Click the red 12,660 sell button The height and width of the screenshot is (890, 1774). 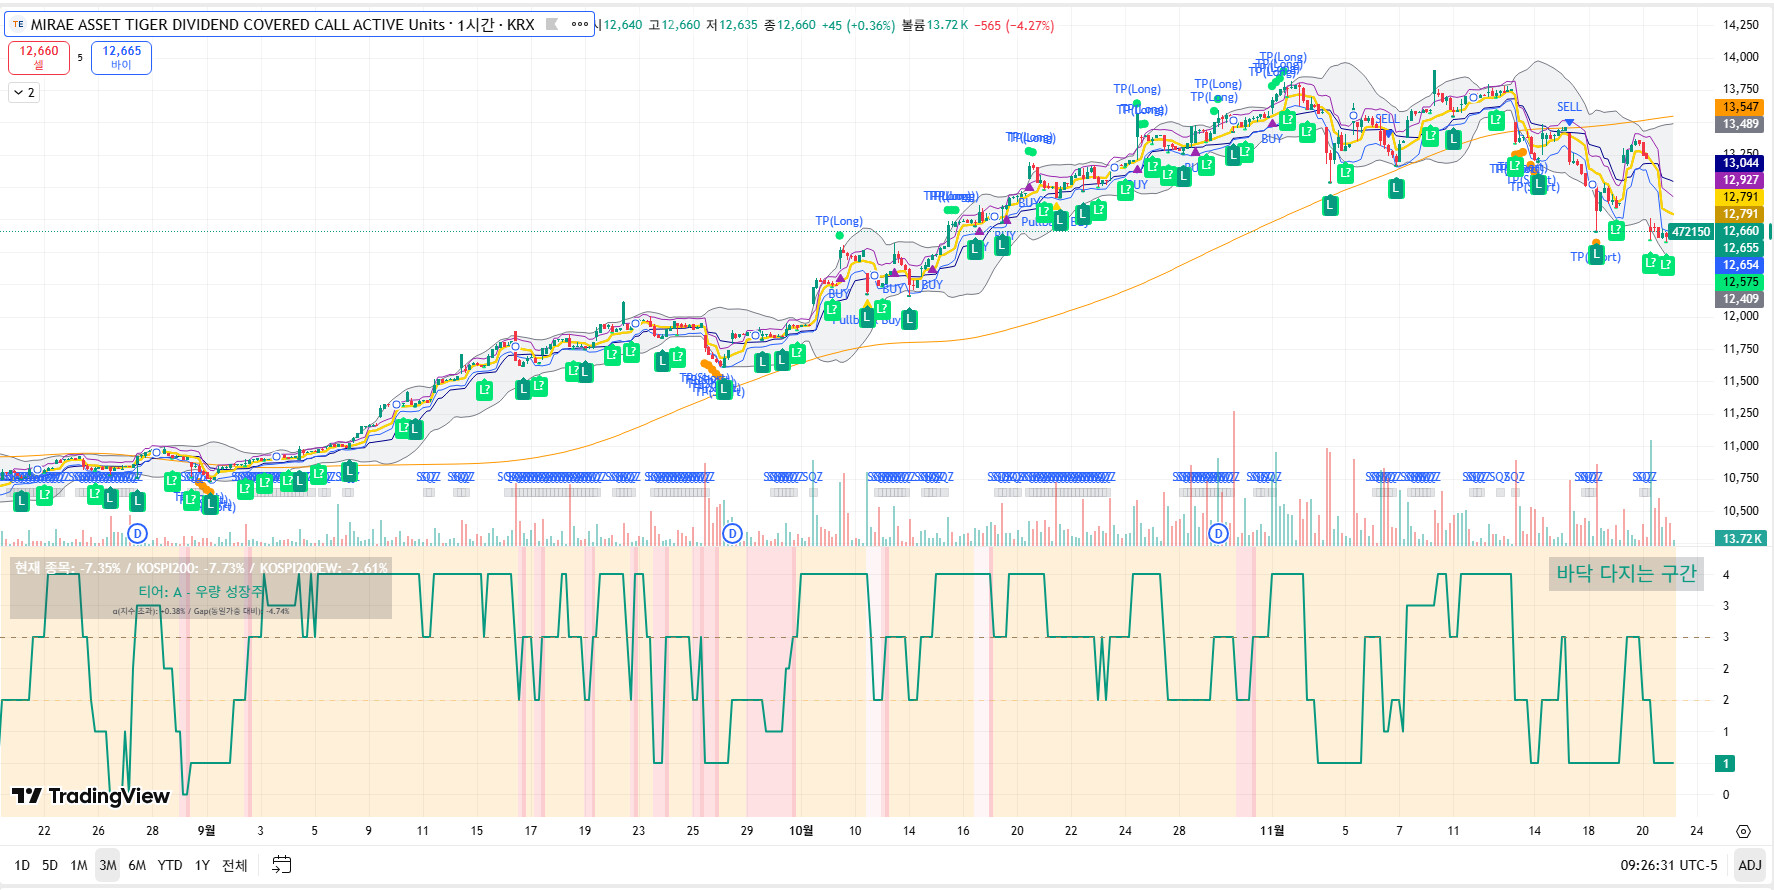[39, 57]
